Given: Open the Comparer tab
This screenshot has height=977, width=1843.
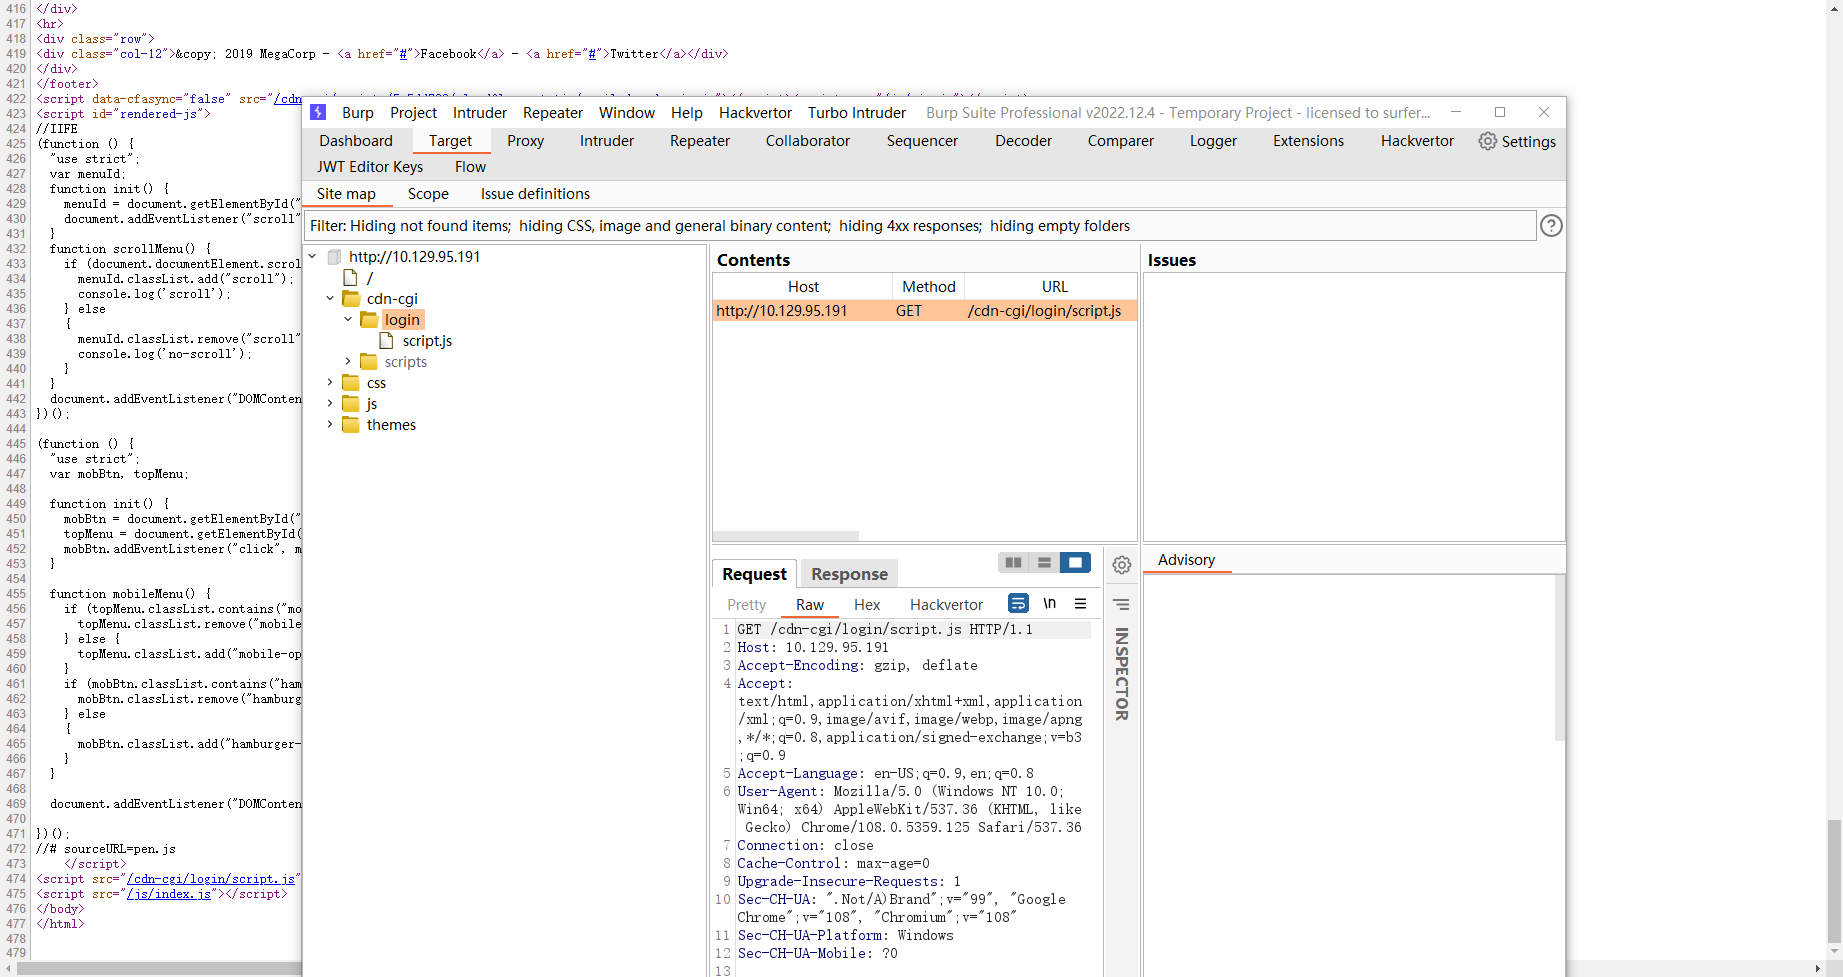Looking at the screenshot, I should [x=1121, y=141].
